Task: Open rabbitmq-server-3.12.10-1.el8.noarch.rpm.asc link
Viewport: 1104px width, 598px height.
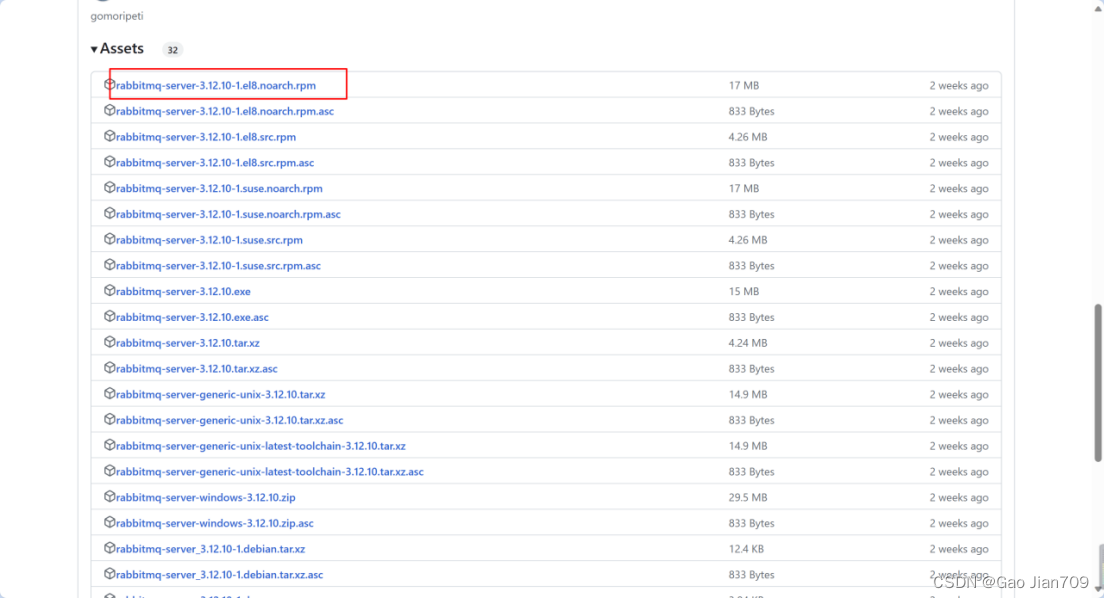Action: pos(225,111)
